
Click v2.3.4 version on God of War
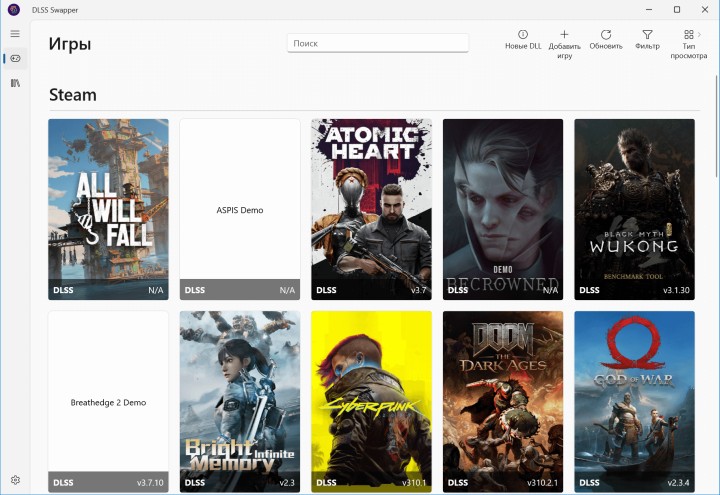(678, 483)
